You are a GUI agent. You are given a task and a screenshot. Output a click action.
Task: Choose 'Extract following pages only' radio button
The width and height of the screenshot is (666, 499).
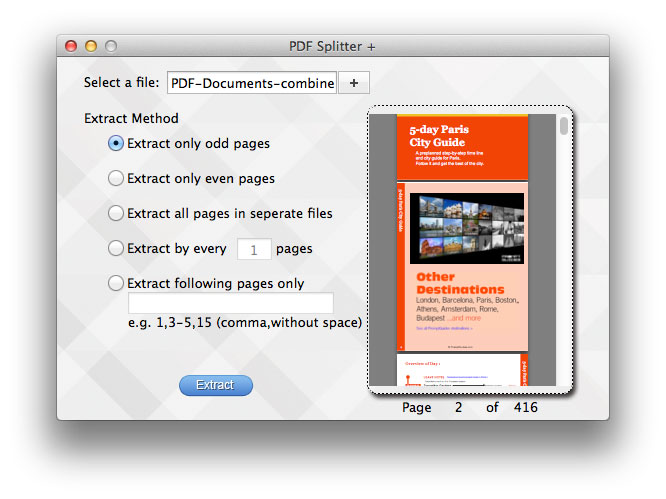116,283
